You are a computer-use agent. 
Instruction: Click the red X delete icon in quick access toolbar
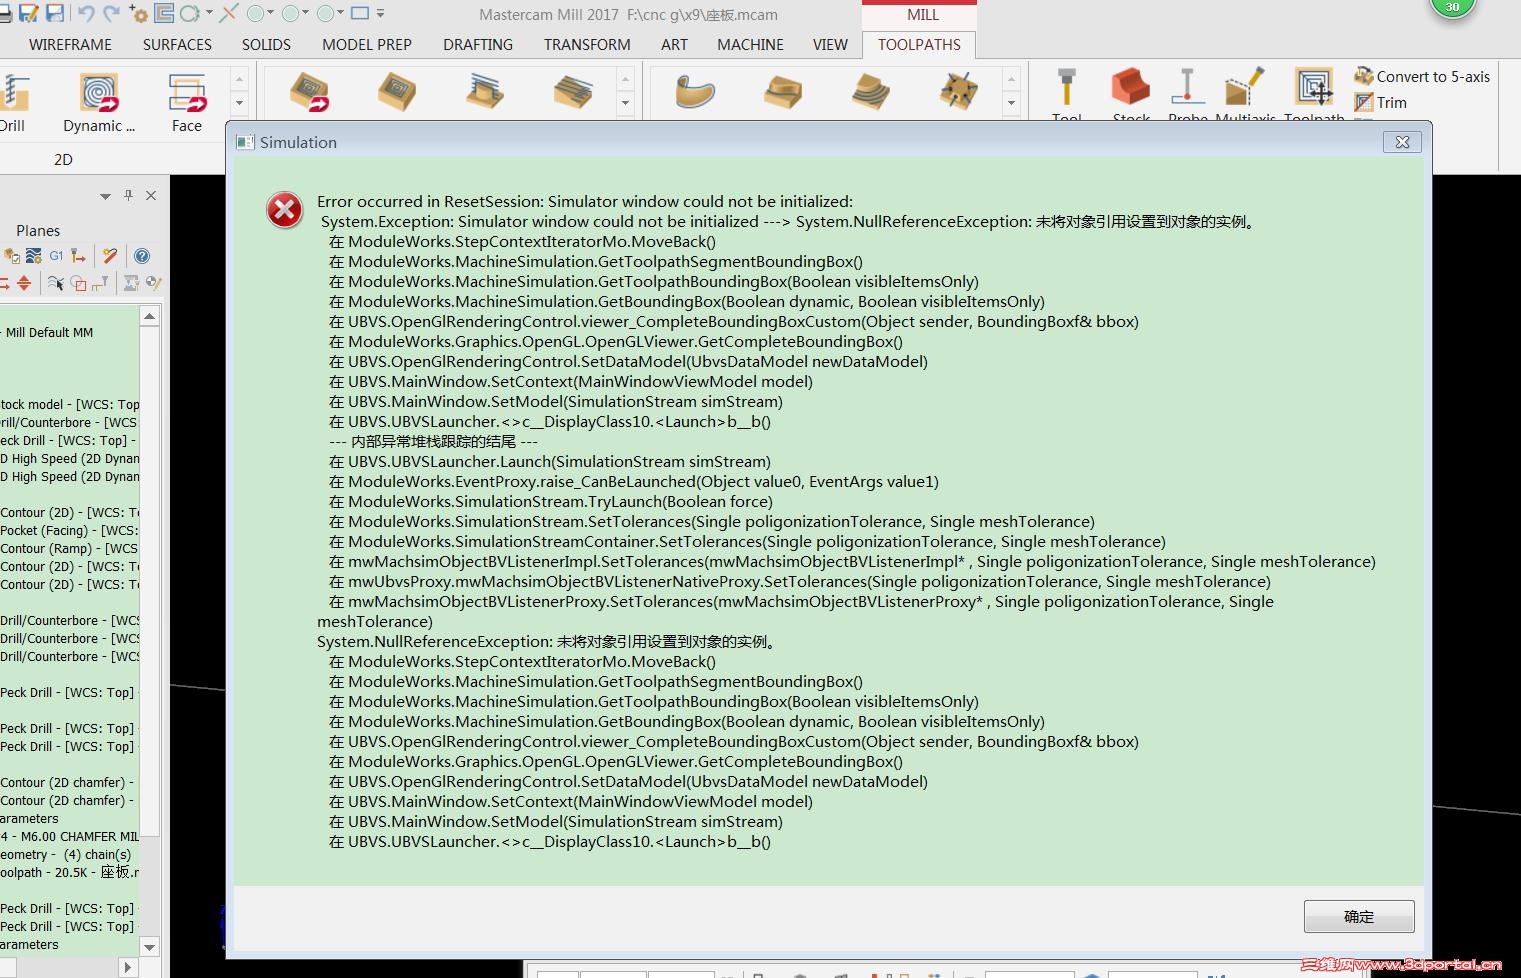click(x=229, y=13)
